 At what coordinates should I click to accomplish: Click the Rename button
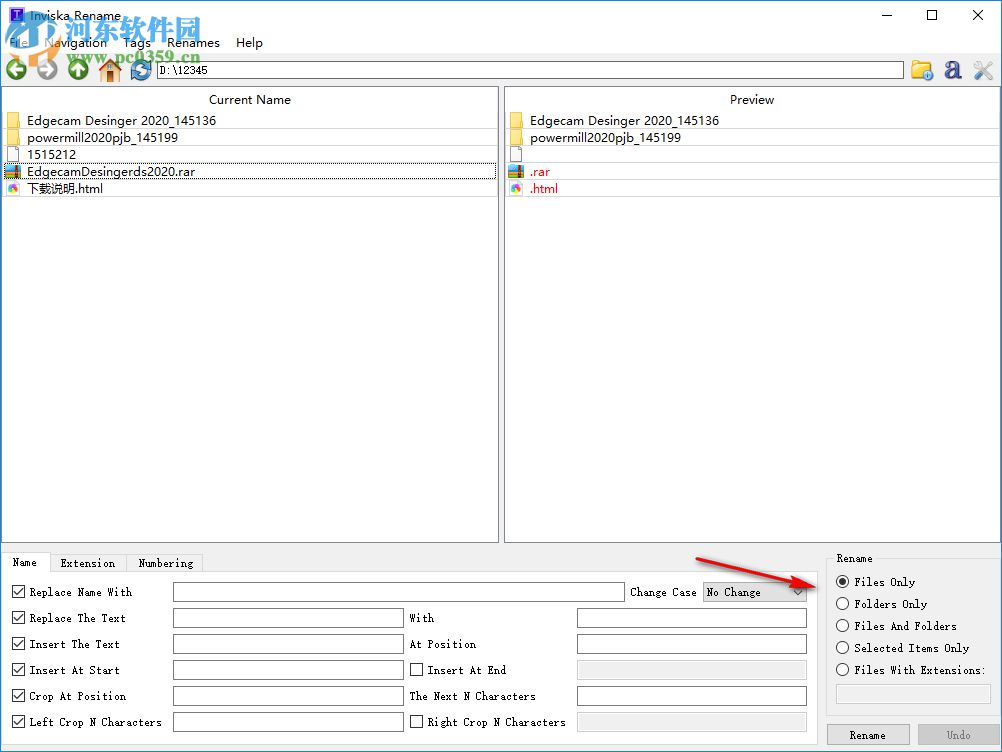[x=868, y=735]
